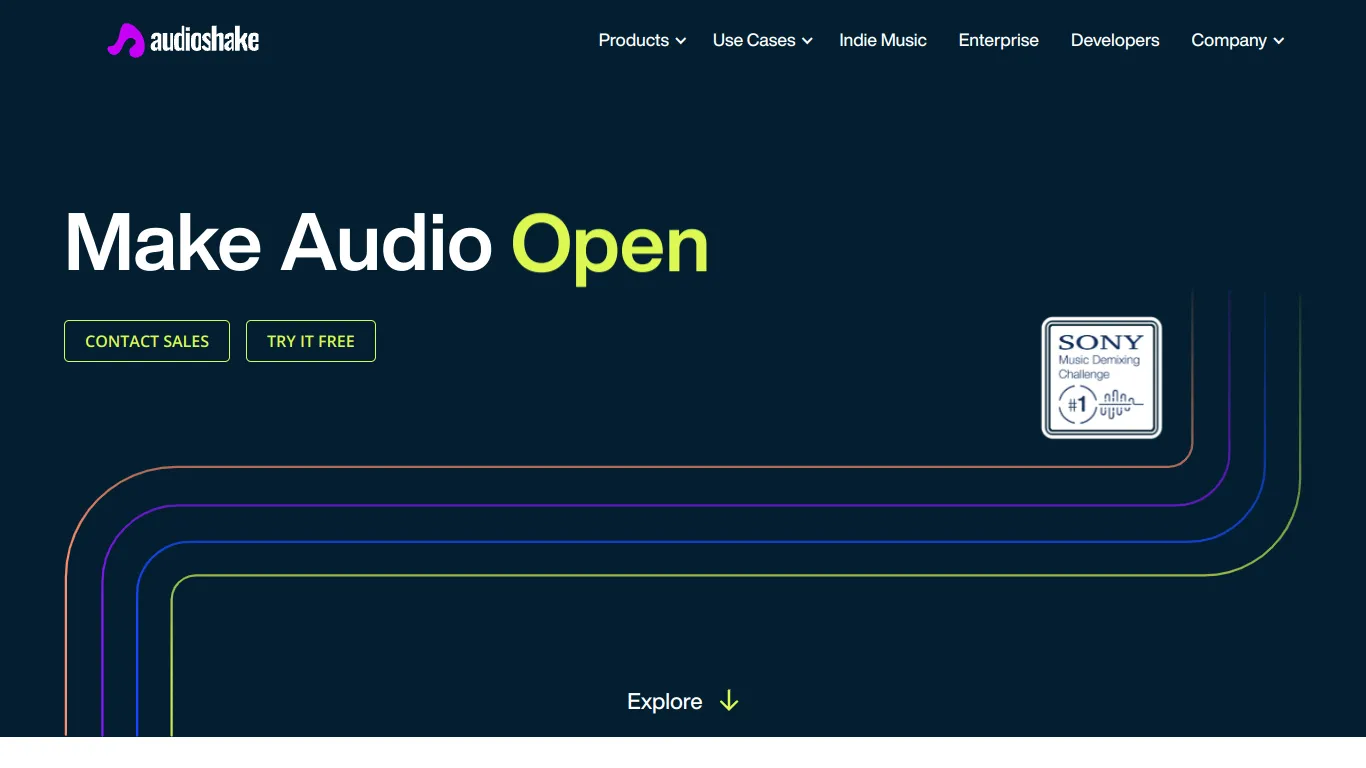Click the Explore down arrow icon
1366x768 pixels.
coord(729,701)
